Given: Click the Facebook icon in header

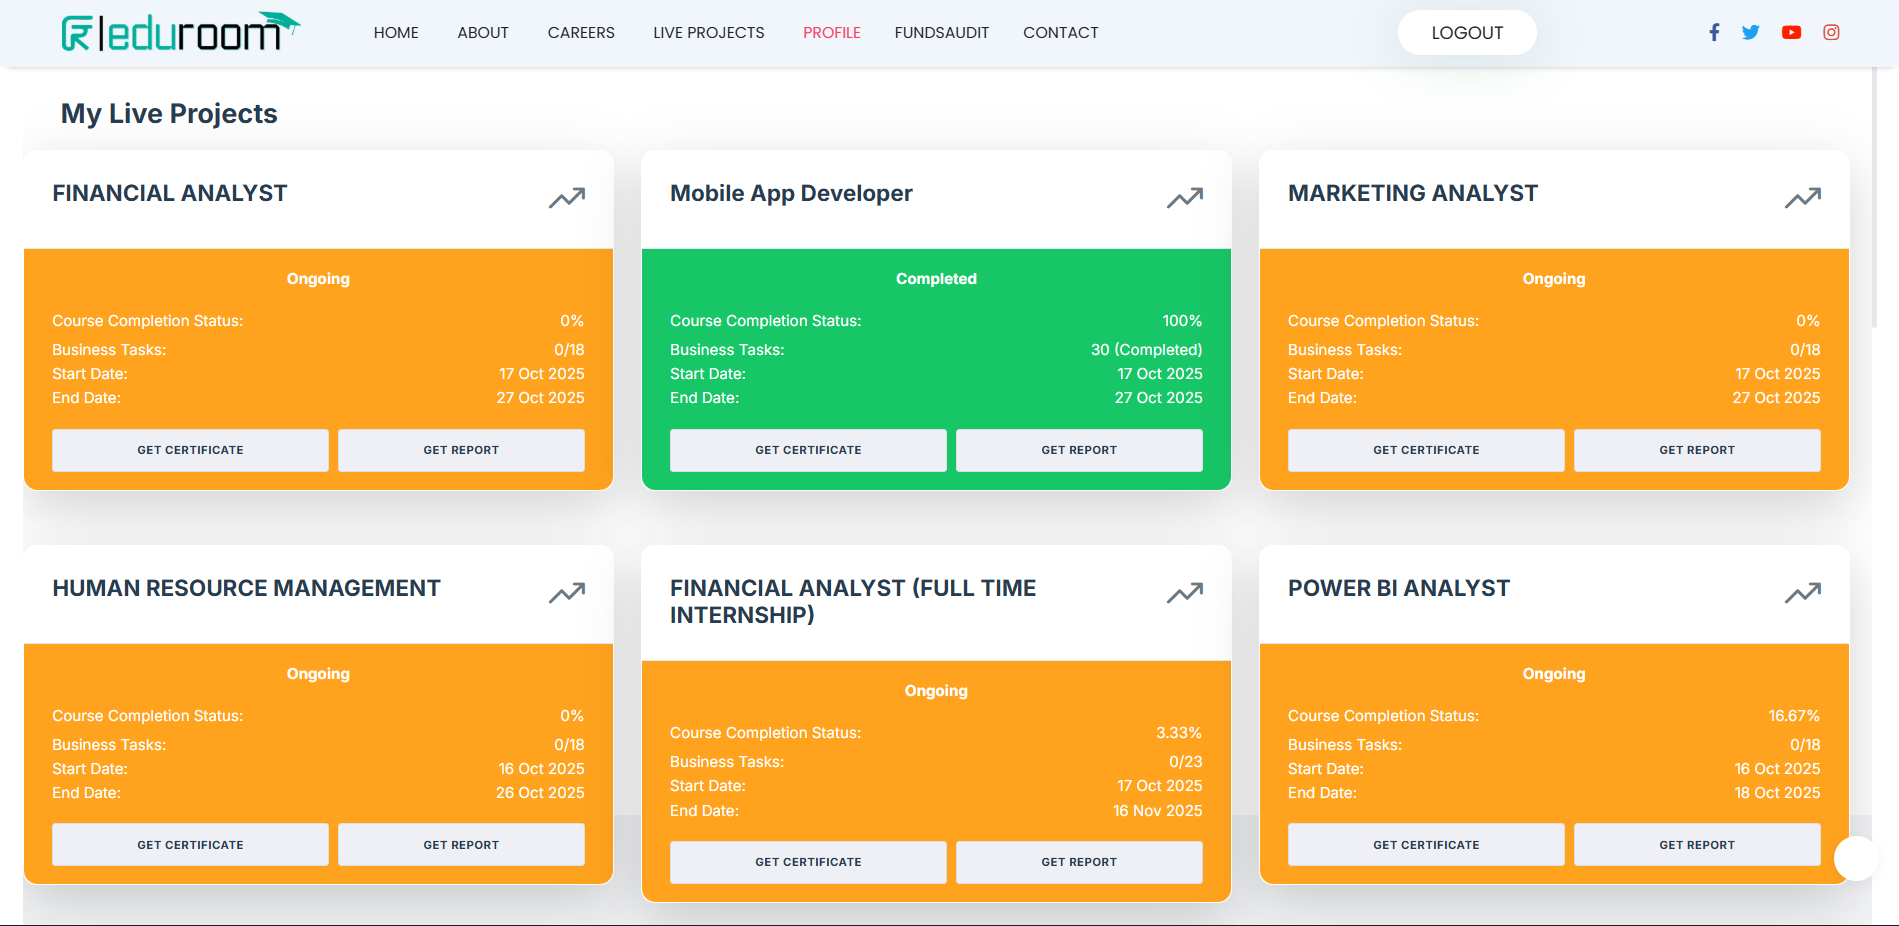Looking at the screenshot, I should [1714, 32].
